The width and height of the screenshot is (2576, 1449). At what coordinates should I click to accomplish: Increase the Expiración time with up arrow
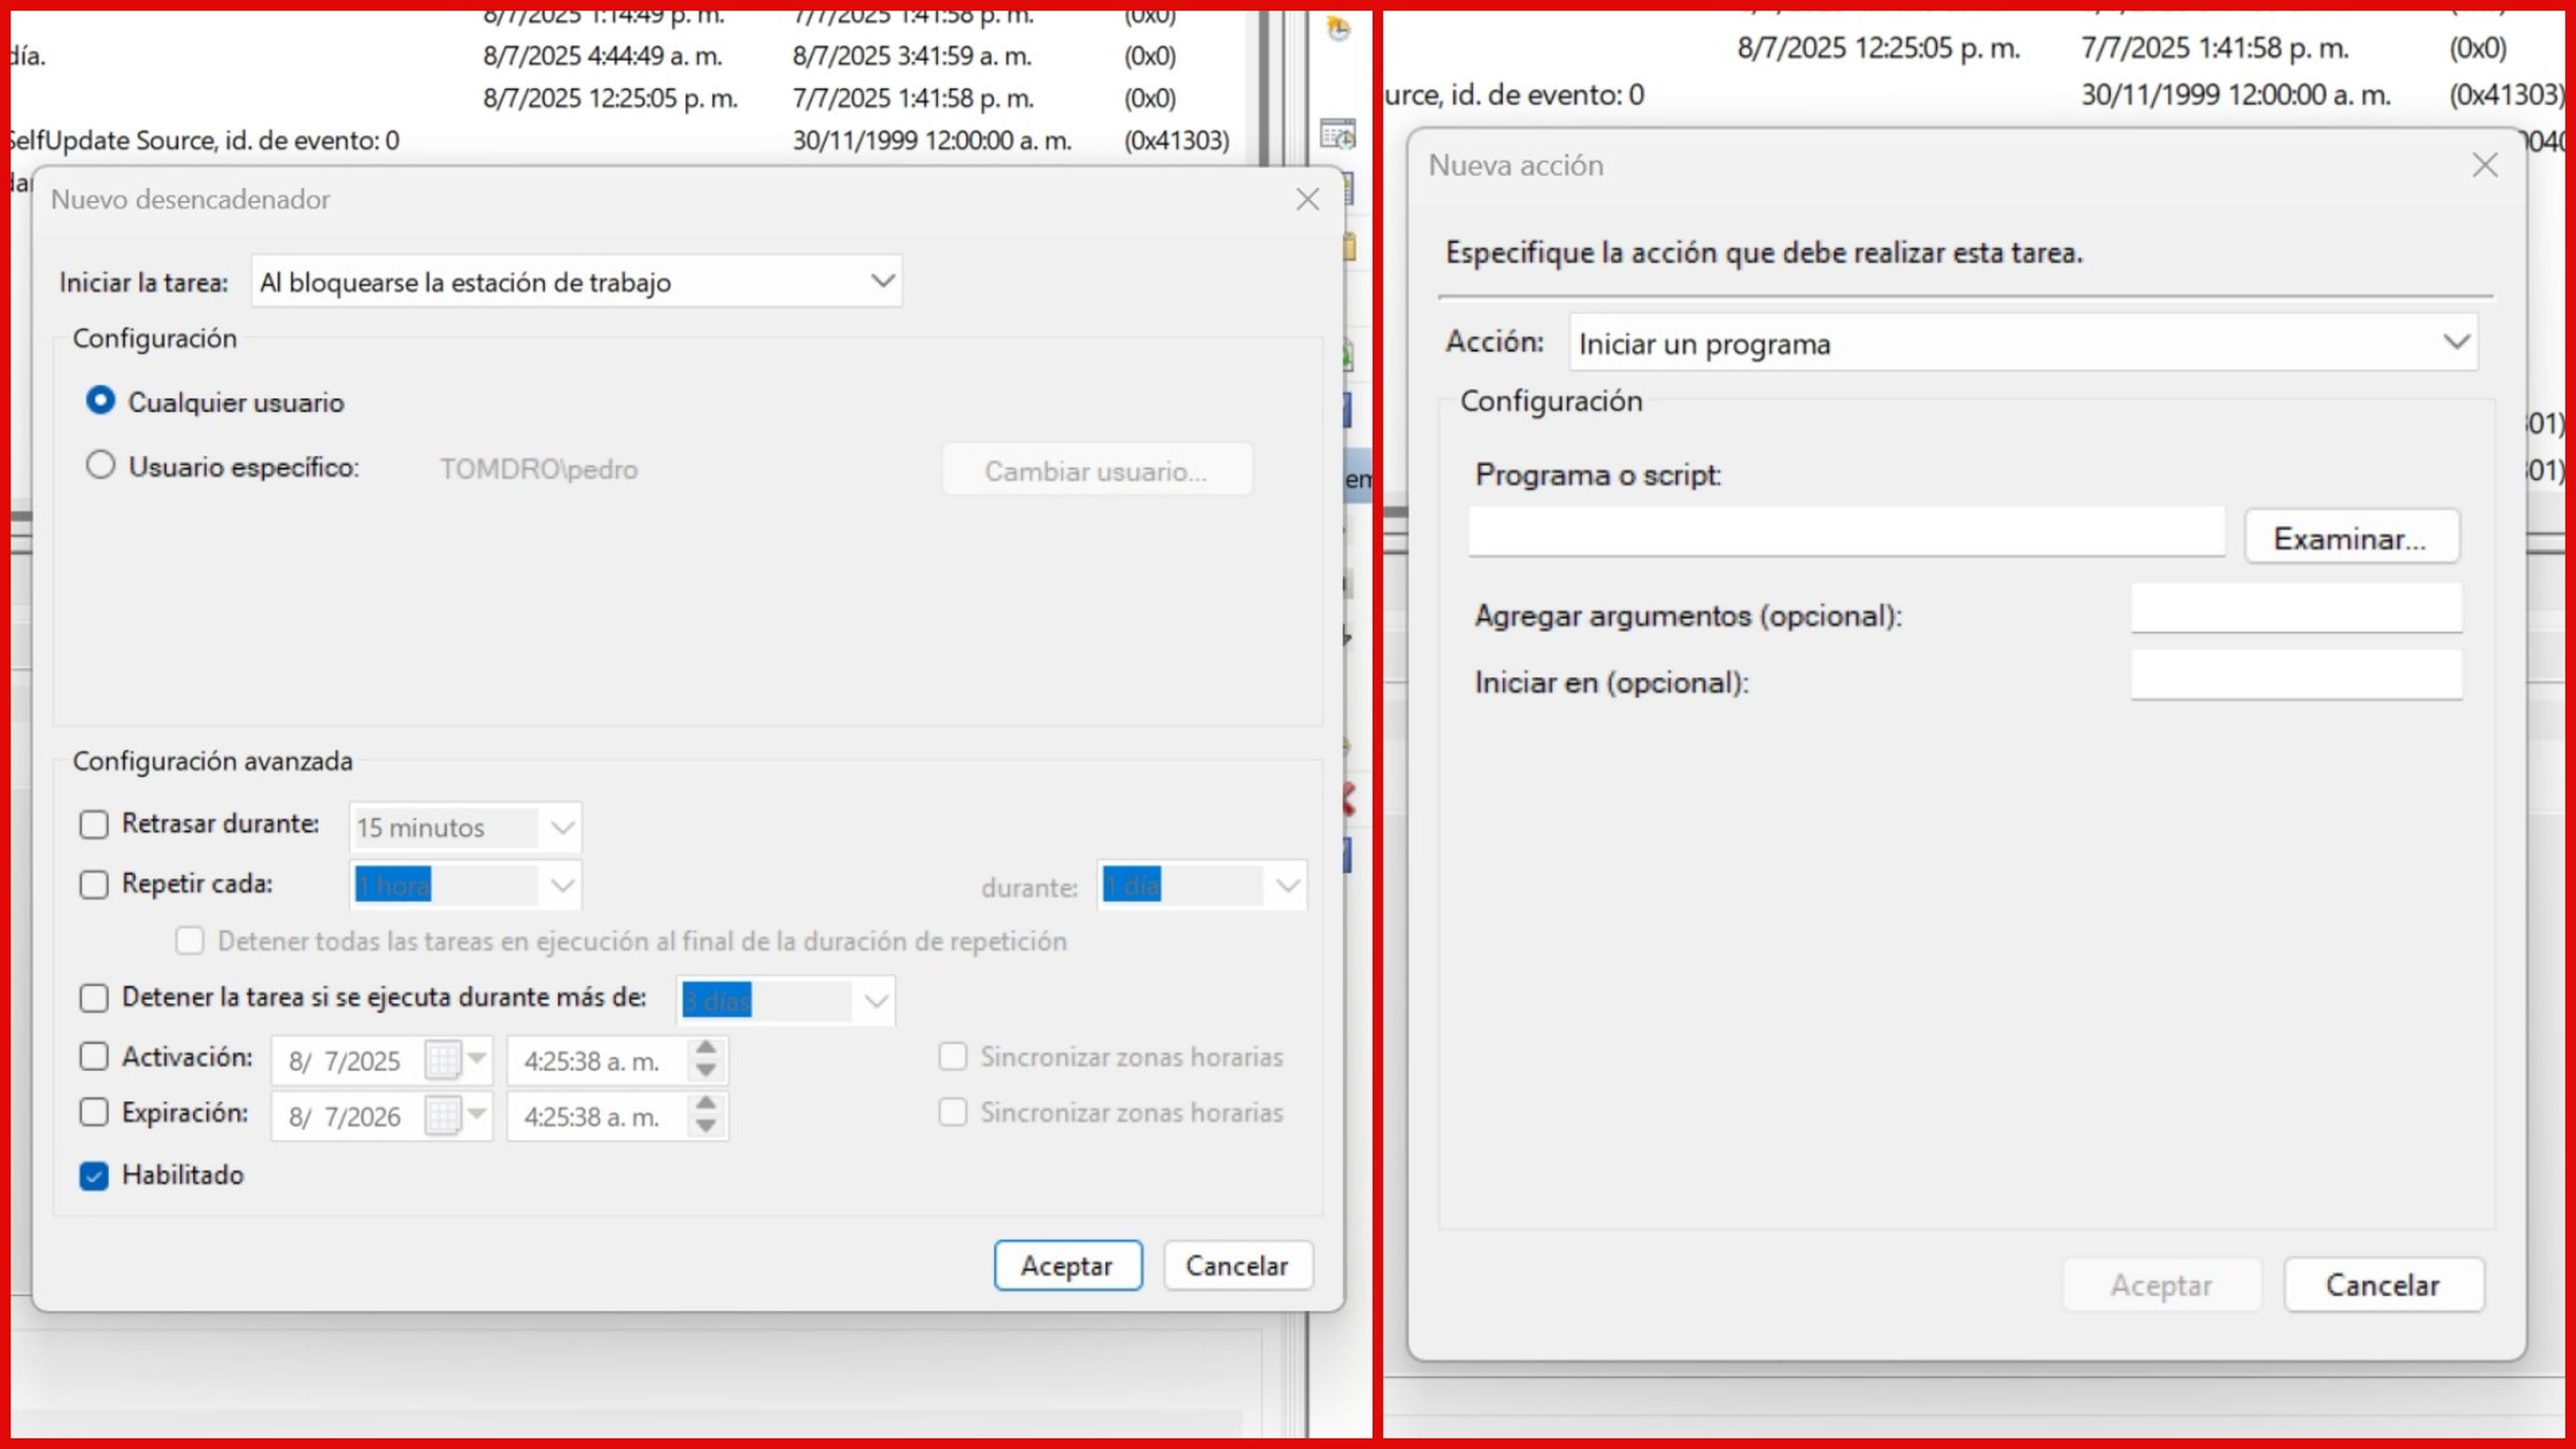pos(706,1104)
